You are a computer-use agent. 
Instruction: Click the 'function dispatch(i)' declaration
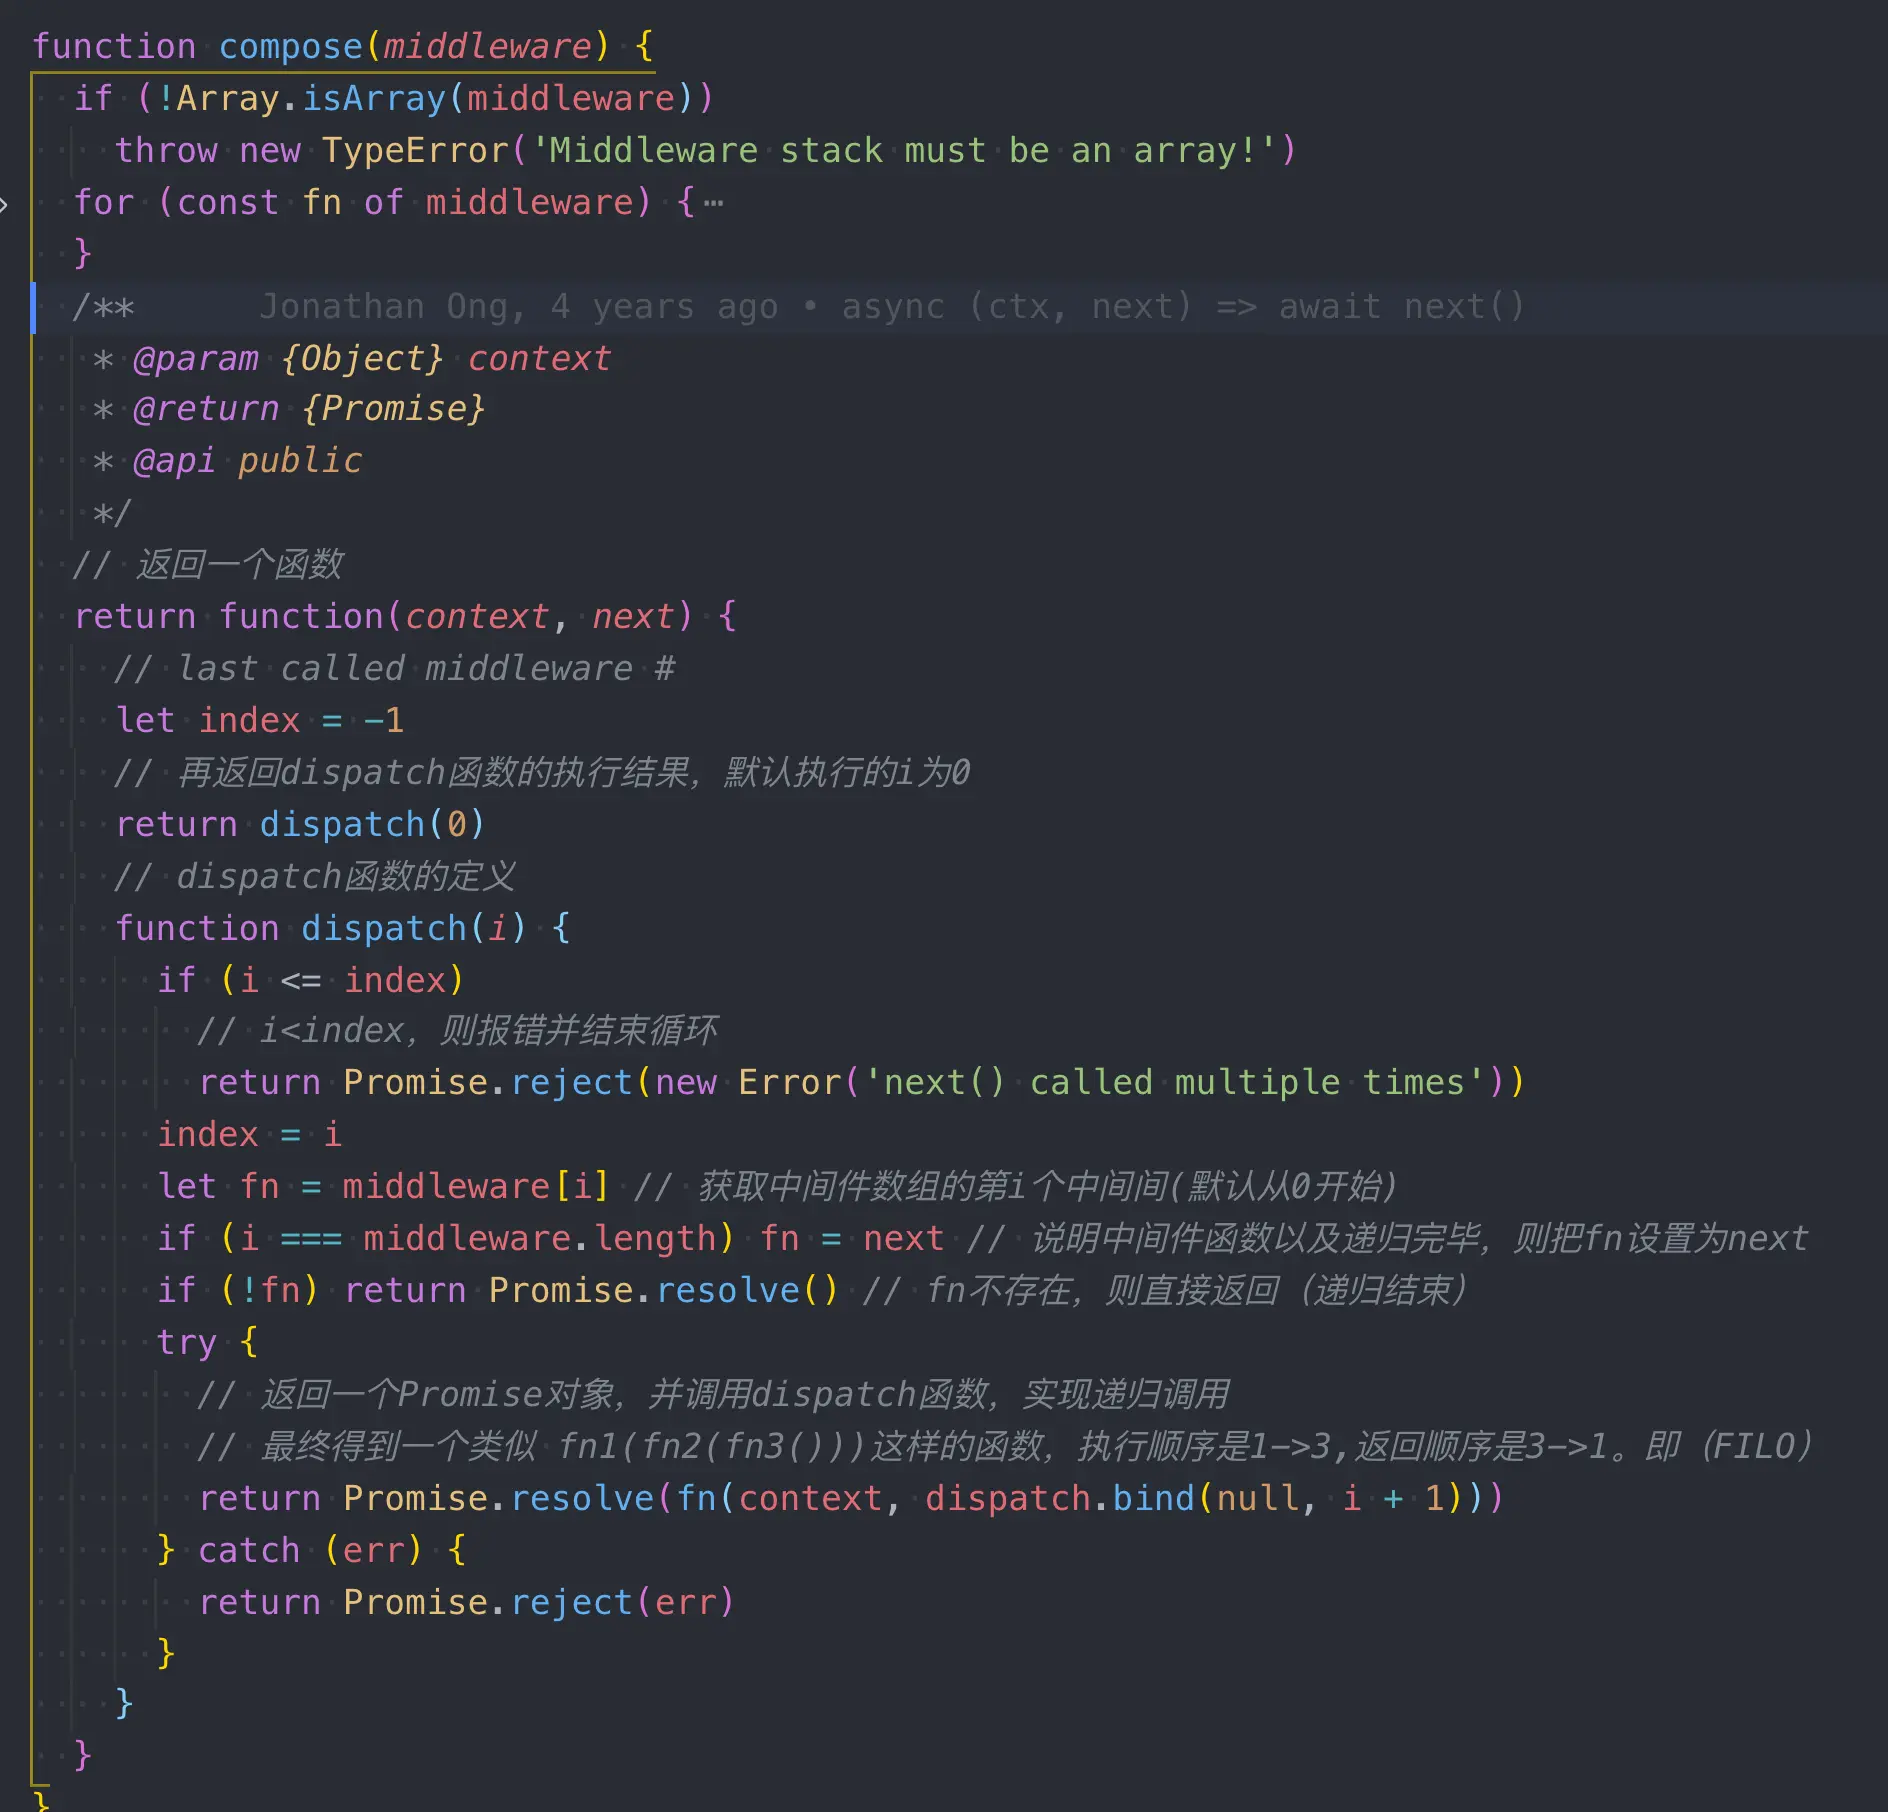[x=343, y=929]
